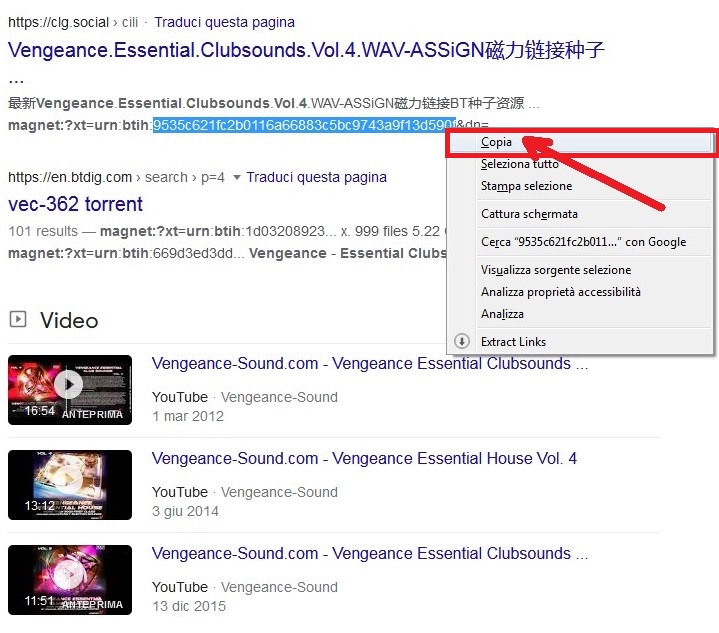Play the 11:51 video thumbnail
This screenshot has height=633, width=719.
(x=70, y=580)
